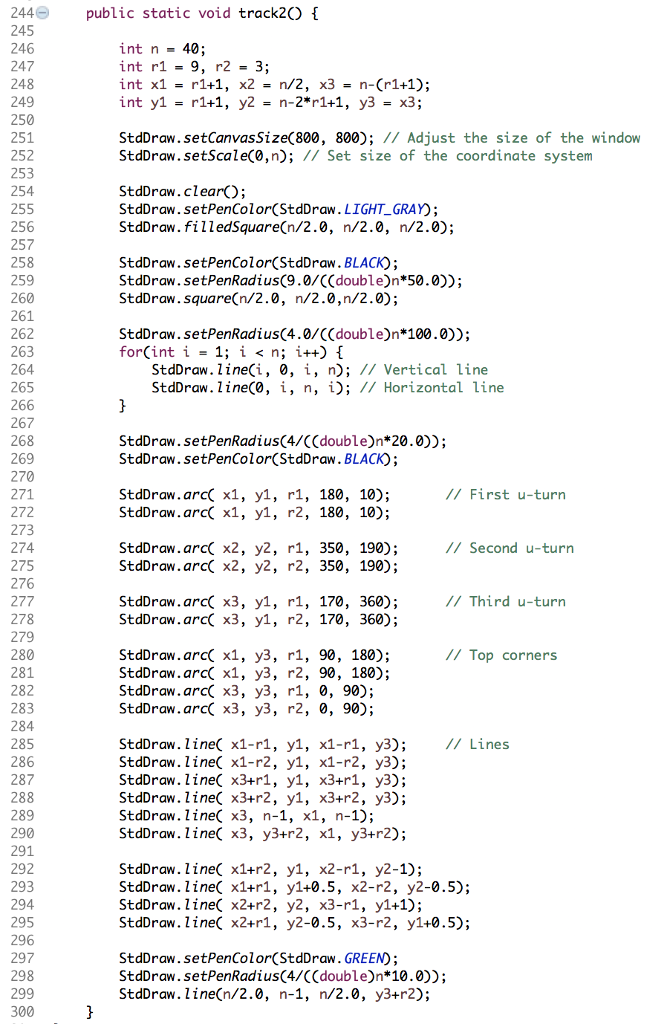This screenshot has height=1024, width=667.
Task: Click the line declaring y1, y2, y3
Action: tap(270, 103)
